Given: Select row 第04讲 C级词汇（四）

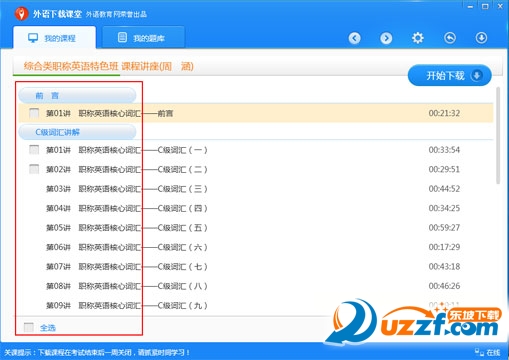Looking at the screenshot, I should (x=256, y=208).
